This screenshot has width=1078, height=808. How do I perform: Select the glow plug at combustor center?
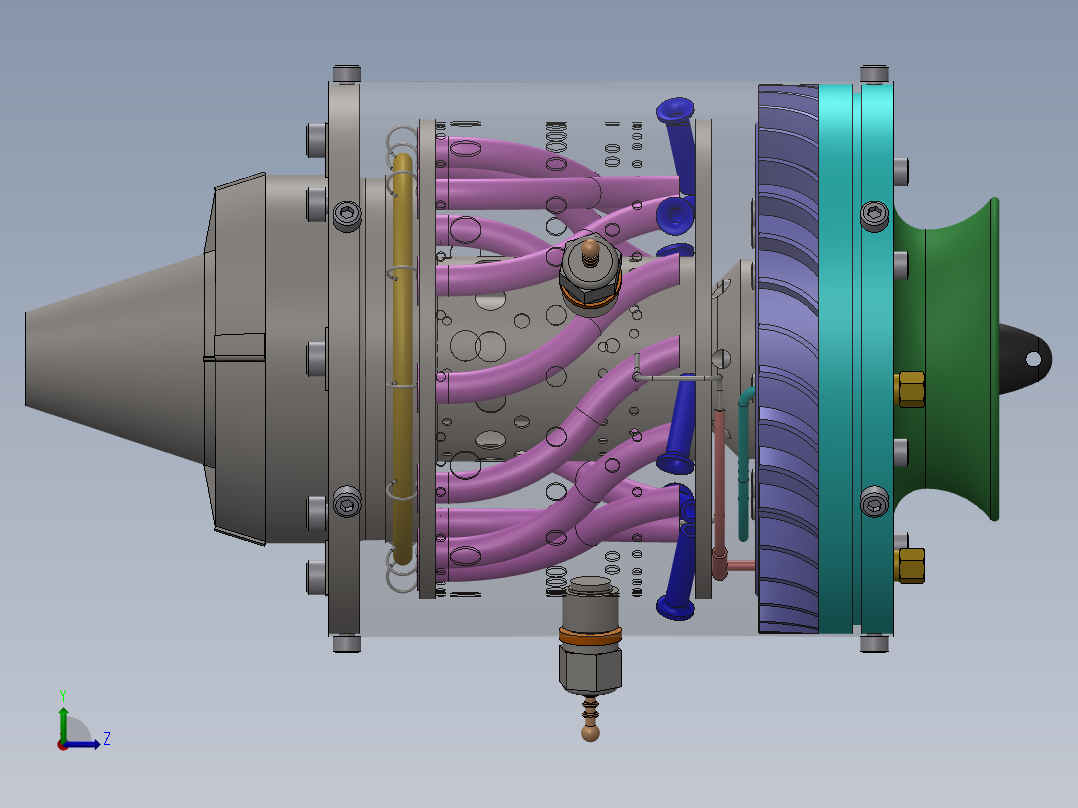coord(590,275)
